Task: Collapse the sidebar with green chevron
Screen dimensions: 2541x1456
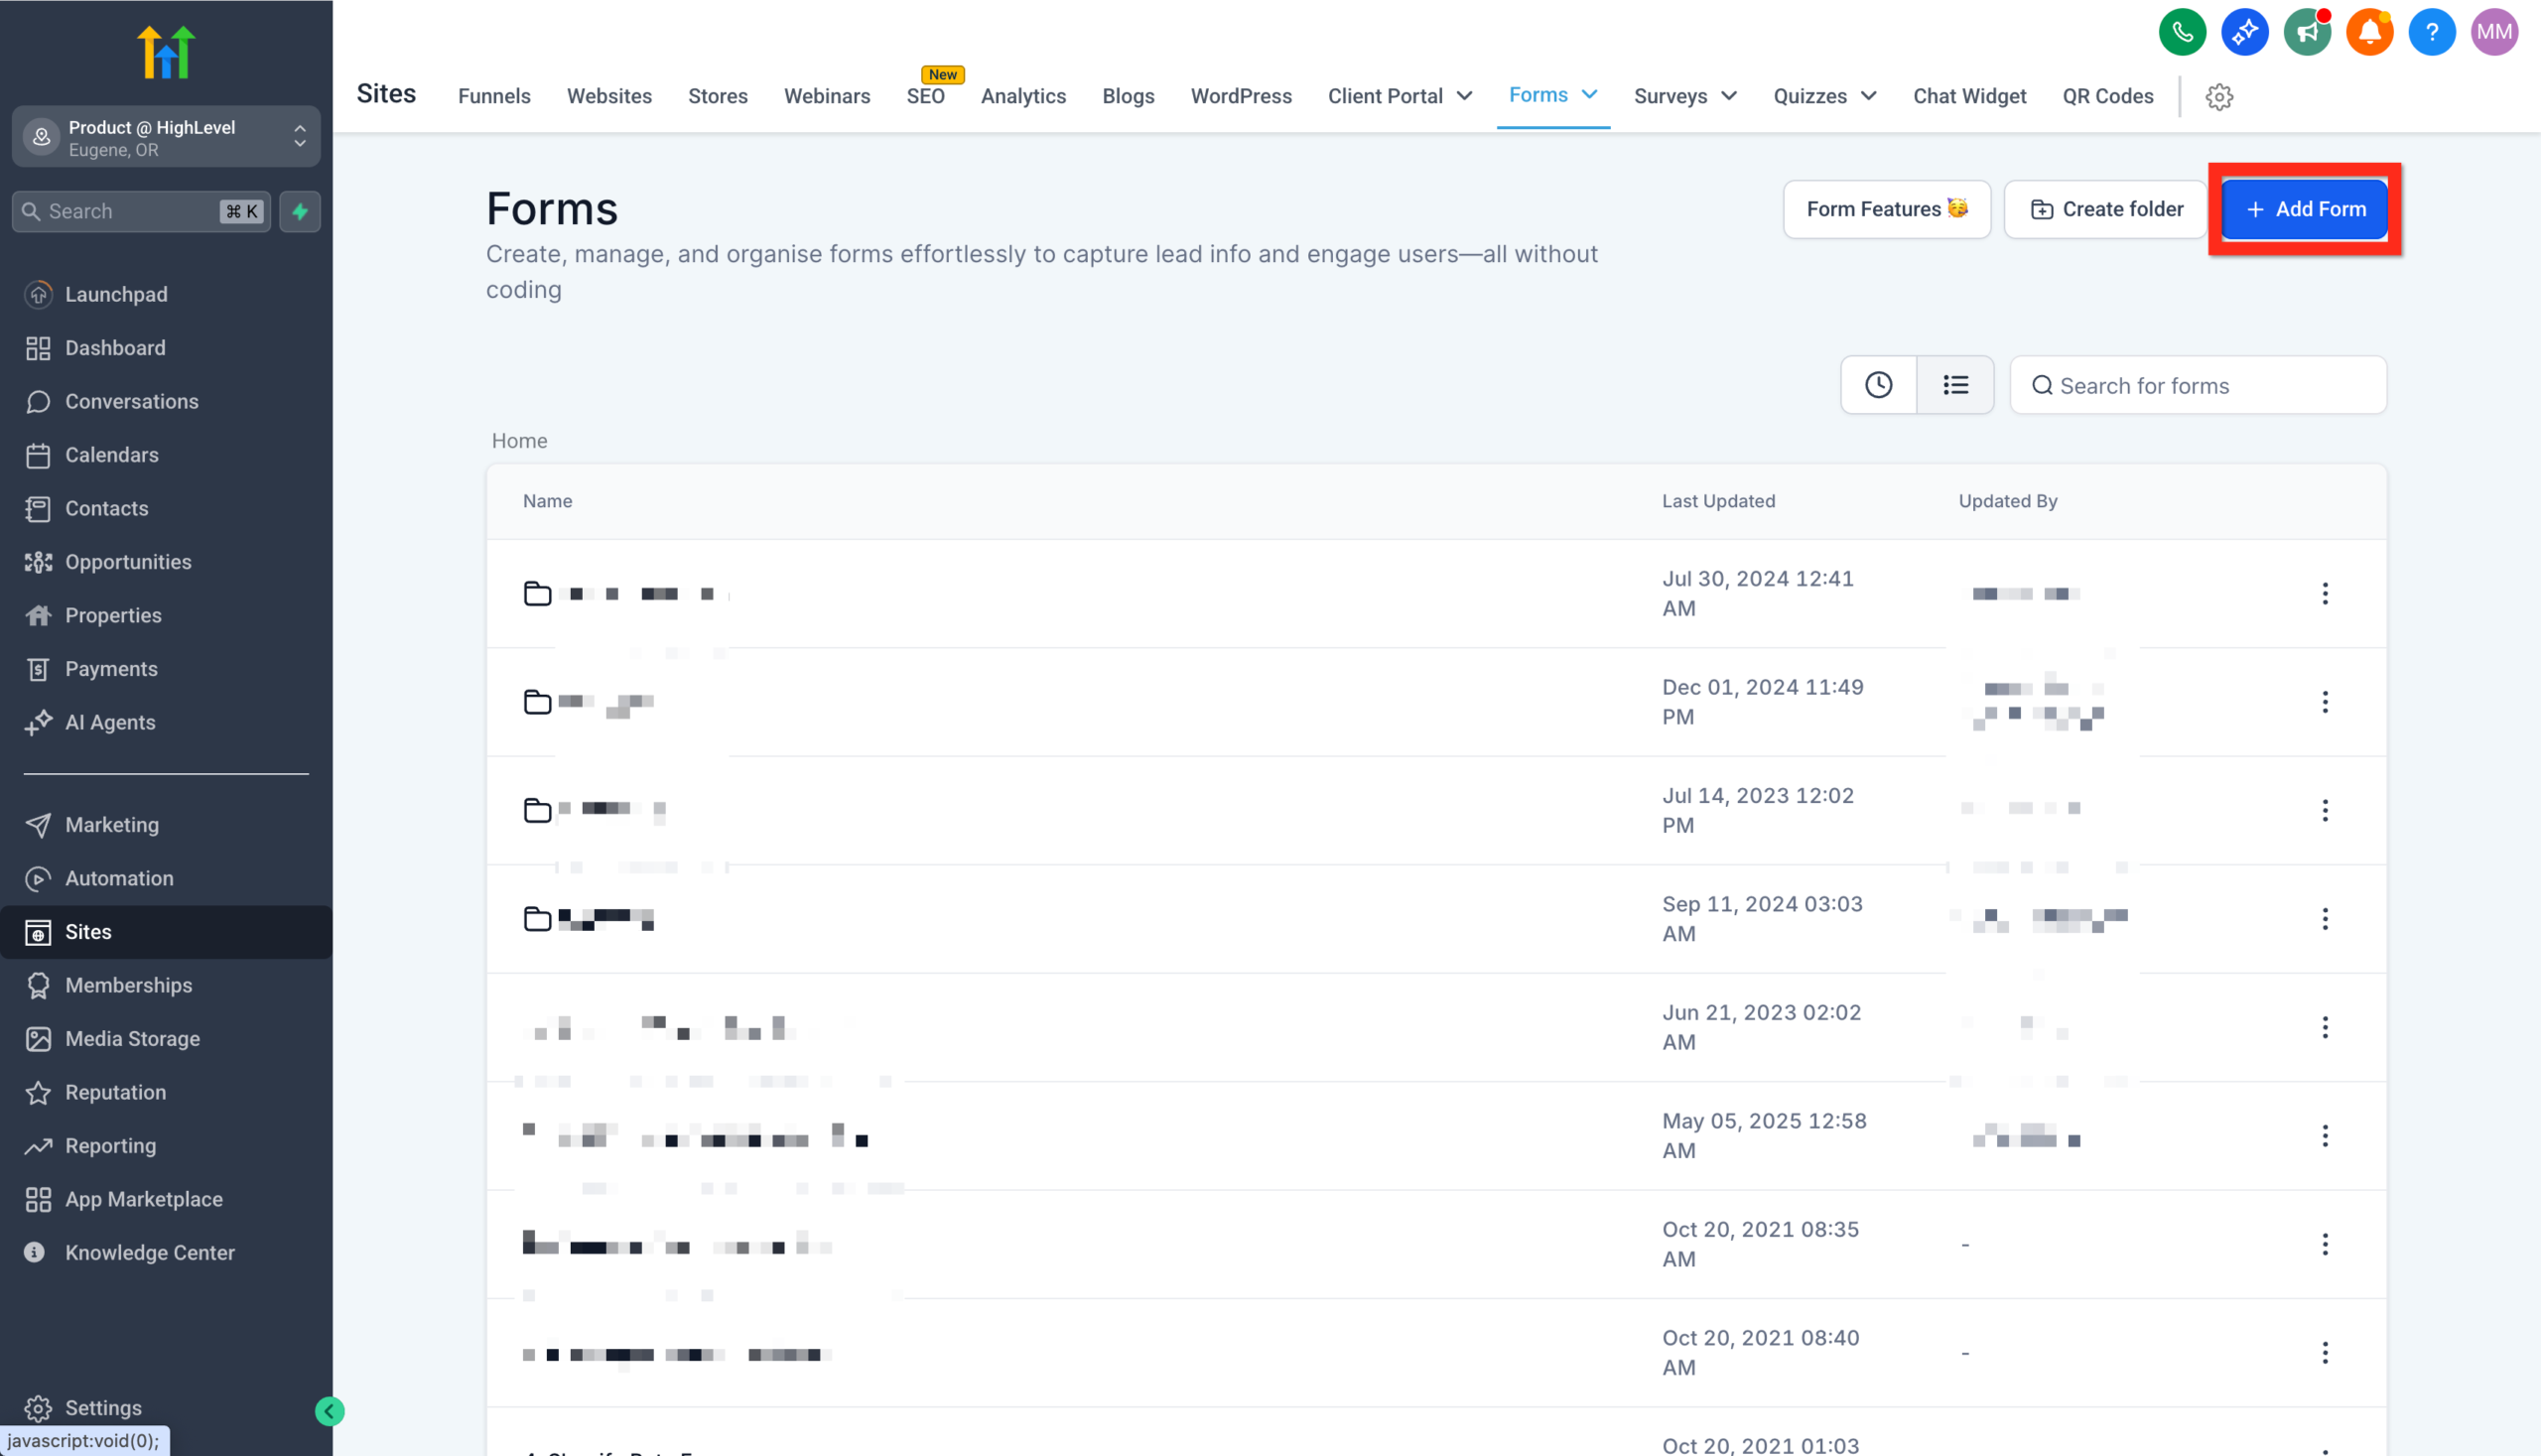Action: pos(329,1411)
